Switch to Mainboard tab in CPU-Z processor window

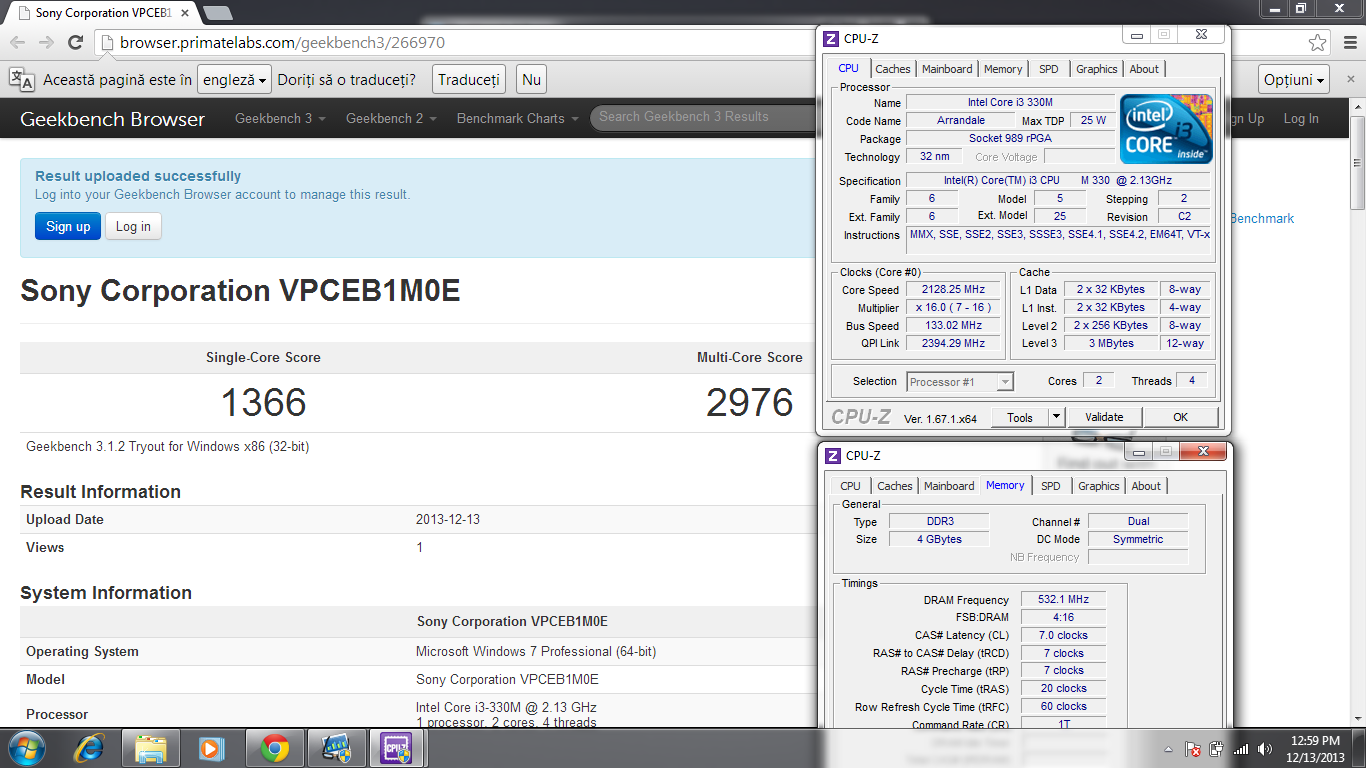[947, 69]
